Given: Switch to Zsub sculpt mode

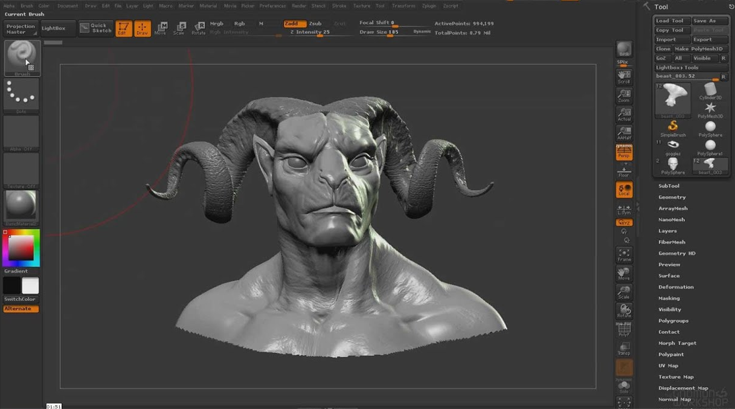Looking at the screenshot, I should point(315,24).
